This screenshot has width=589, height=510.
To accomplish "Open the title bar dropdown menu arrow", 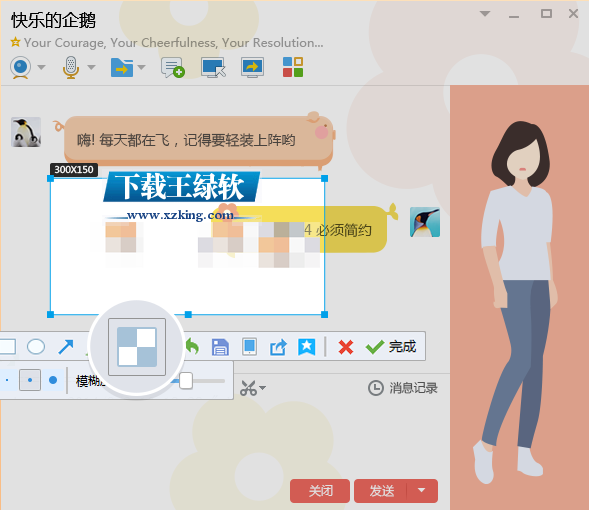I will click(x=485, y=14).
